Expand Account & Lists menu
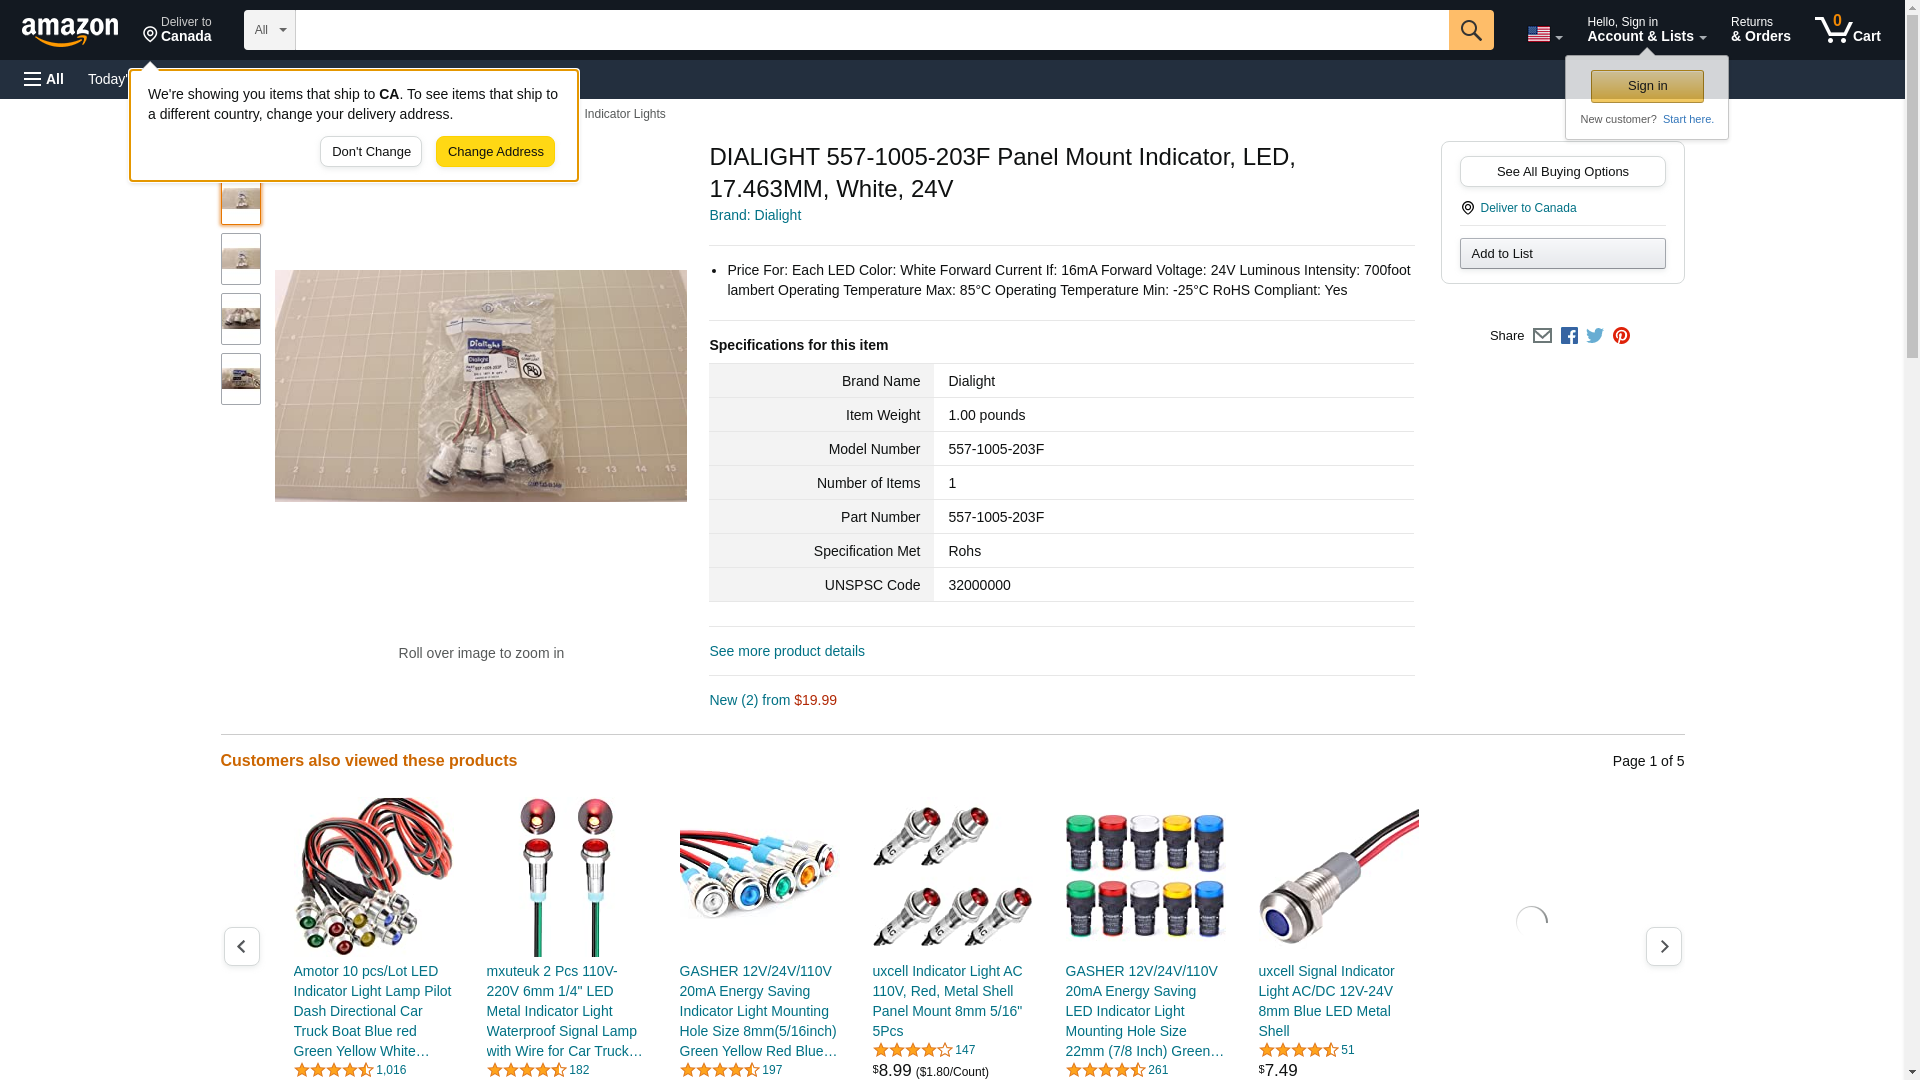The width and height of the screenshot is (1920, 1080). point(1646,30)
